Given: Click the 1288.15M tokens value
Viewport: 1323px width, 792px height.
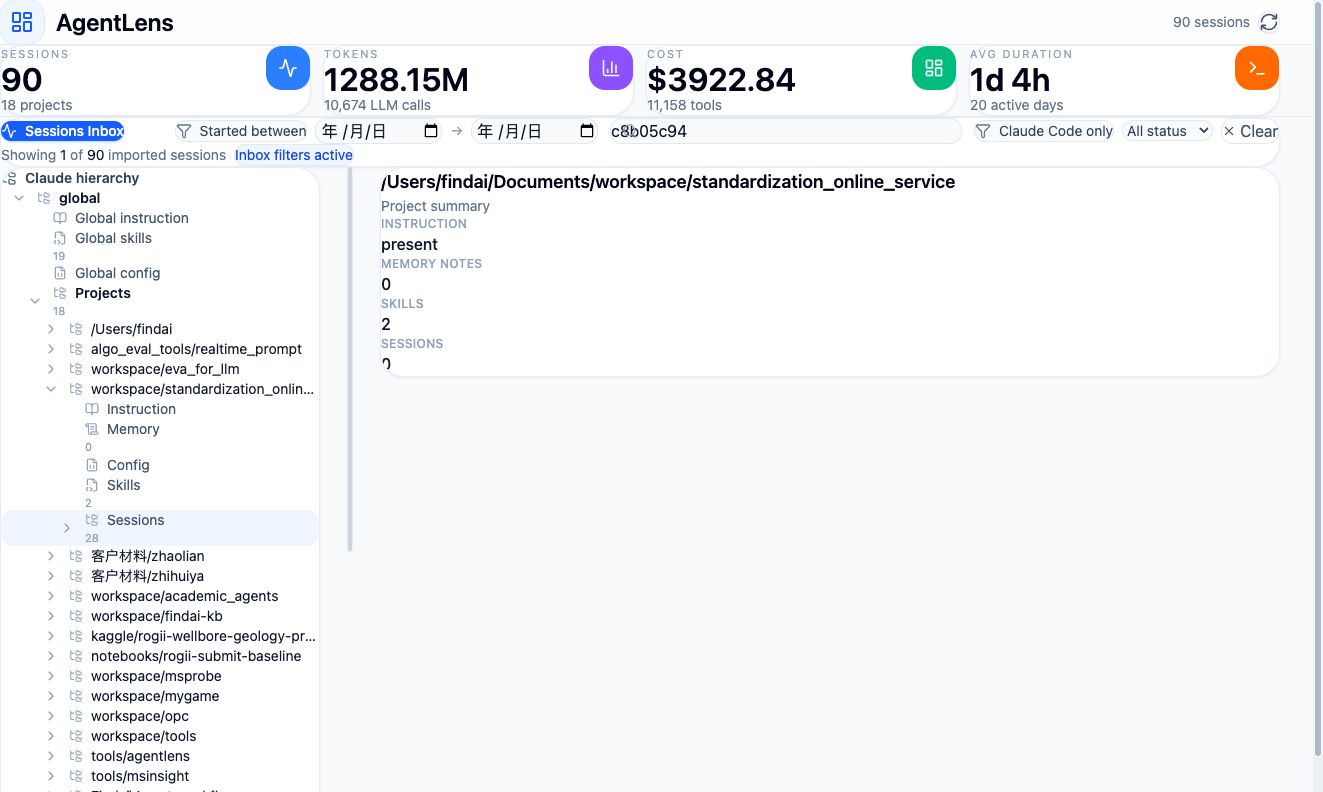Looking at the screenshot, I should [x=396, y=79].
